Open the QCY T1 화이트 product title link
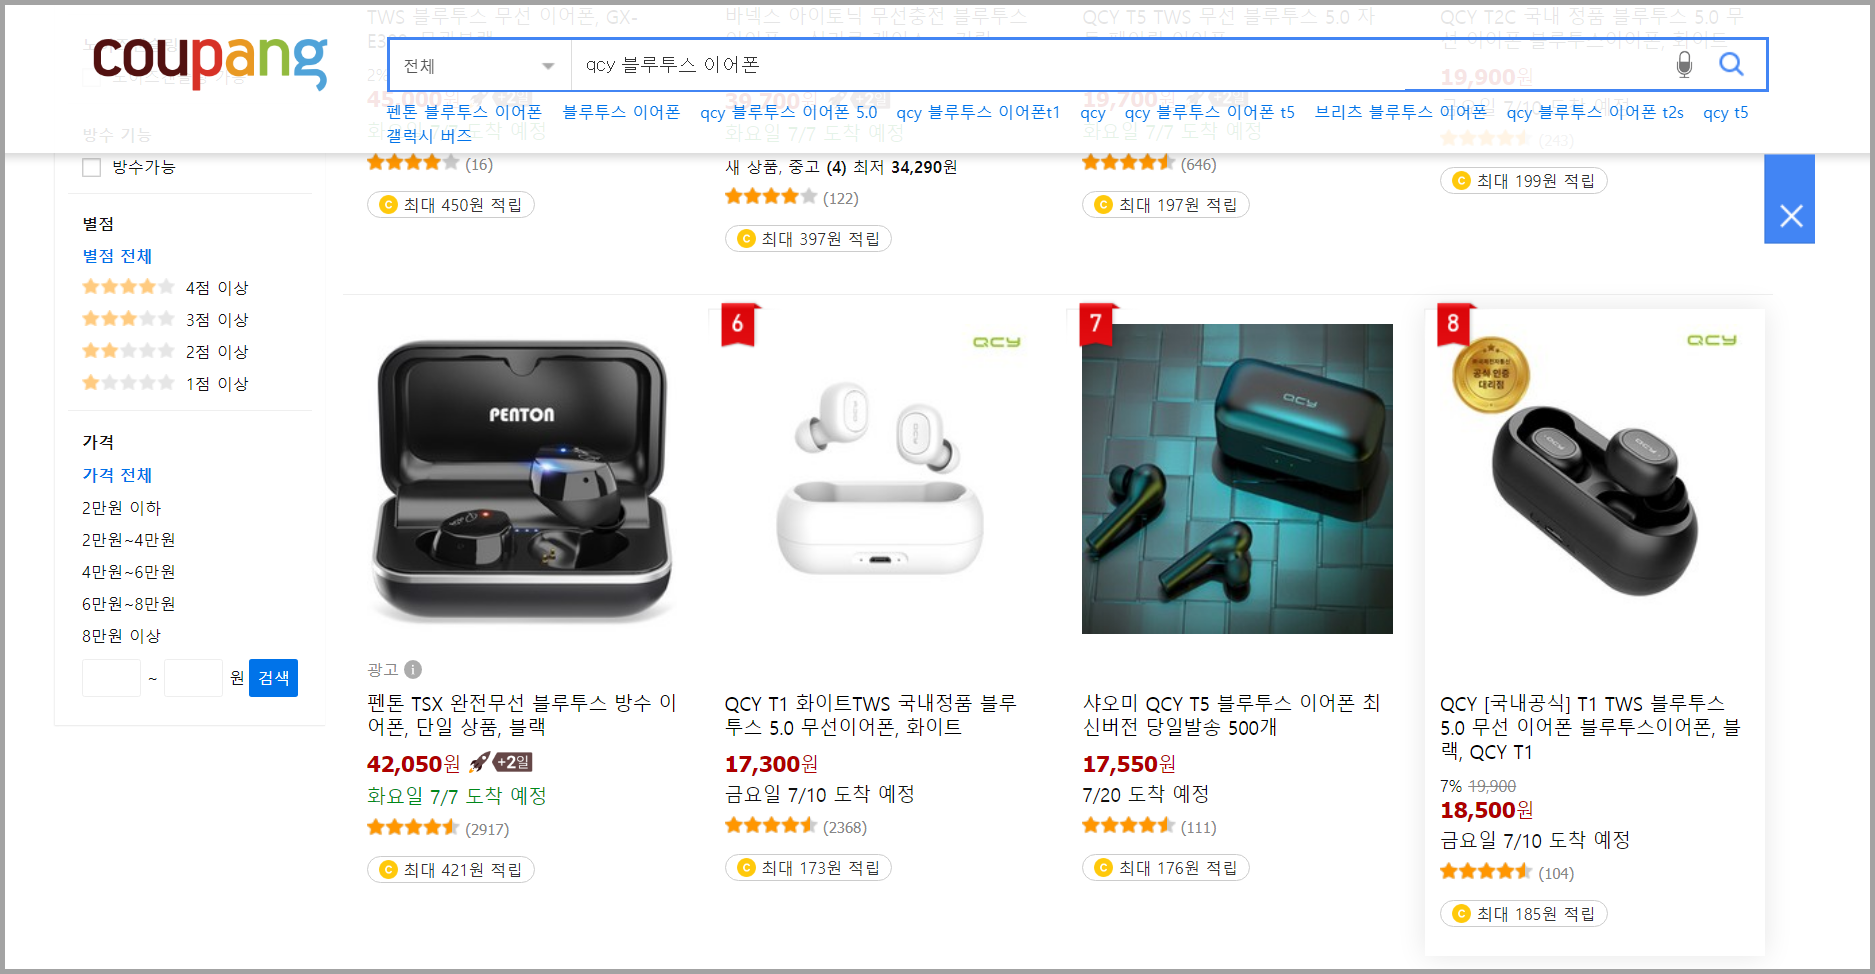Viewport: 1875px width, 974px height. pos(870,715)
